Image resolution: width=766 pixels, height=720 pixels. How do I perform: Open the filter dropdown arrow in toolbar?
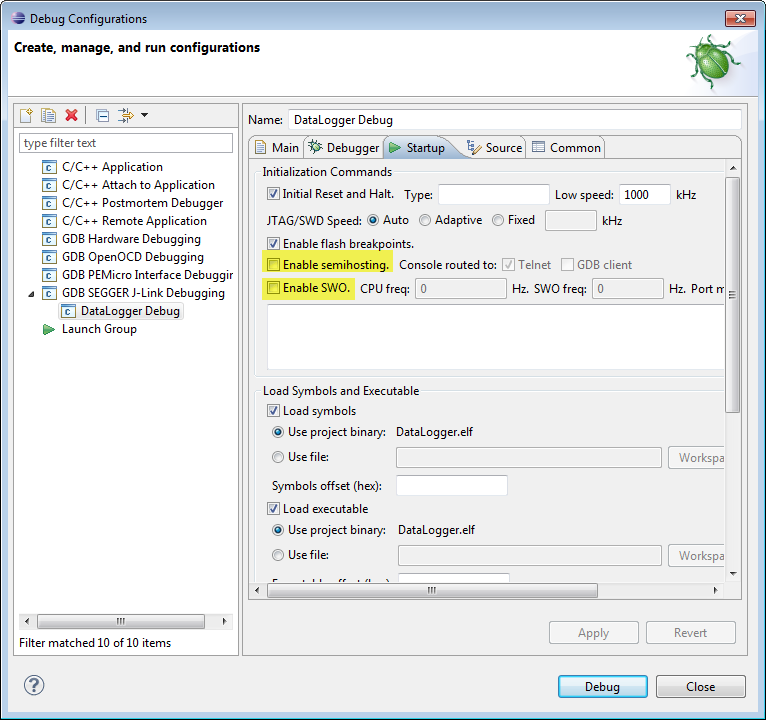[145, 116]
